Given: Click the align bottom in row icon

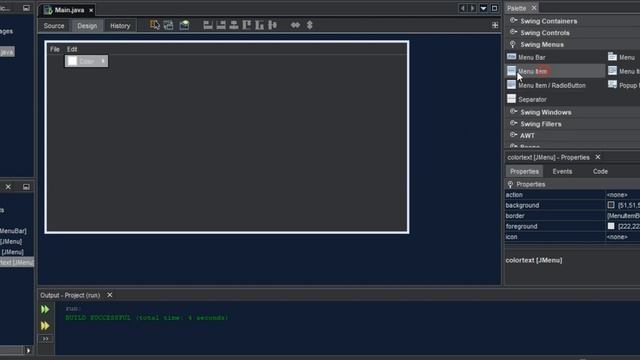Looking at the screenshot, I should click(260, 25).
